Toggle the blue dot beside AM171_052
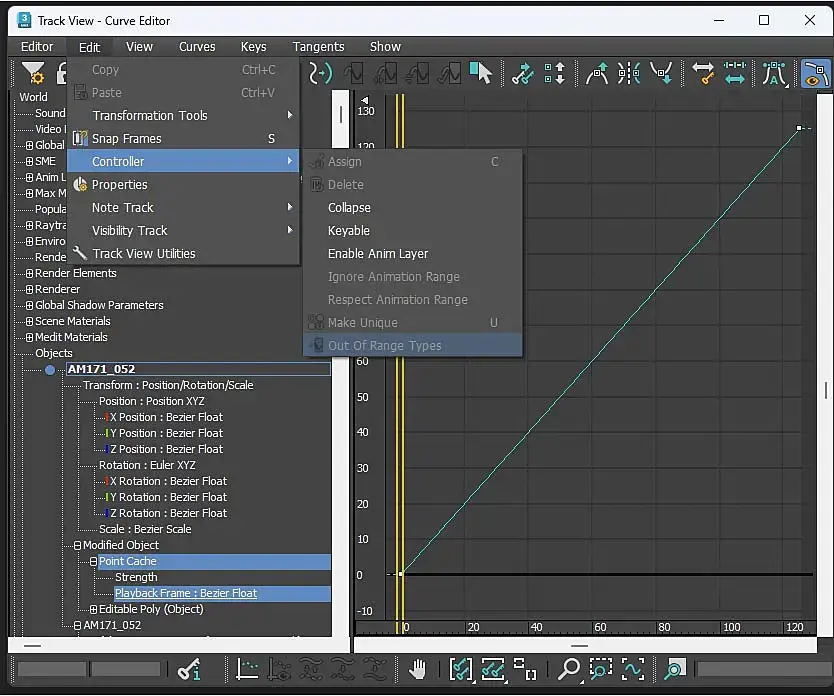This screenshot has height=696, width=834. (x=50, y=370)
